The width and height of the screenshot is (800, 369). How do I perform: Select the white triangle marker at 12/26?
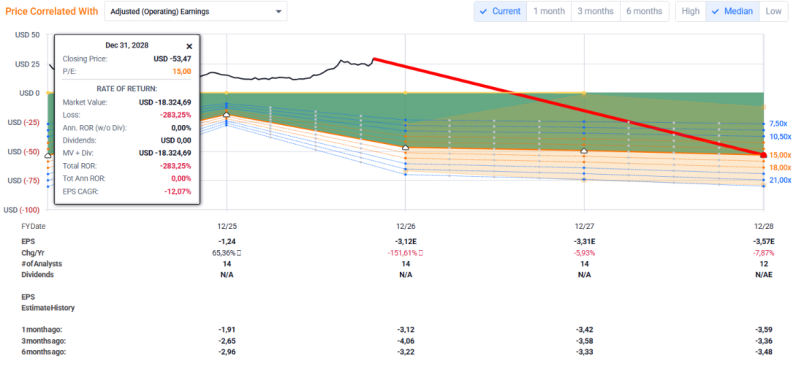[x=406, y=147]
